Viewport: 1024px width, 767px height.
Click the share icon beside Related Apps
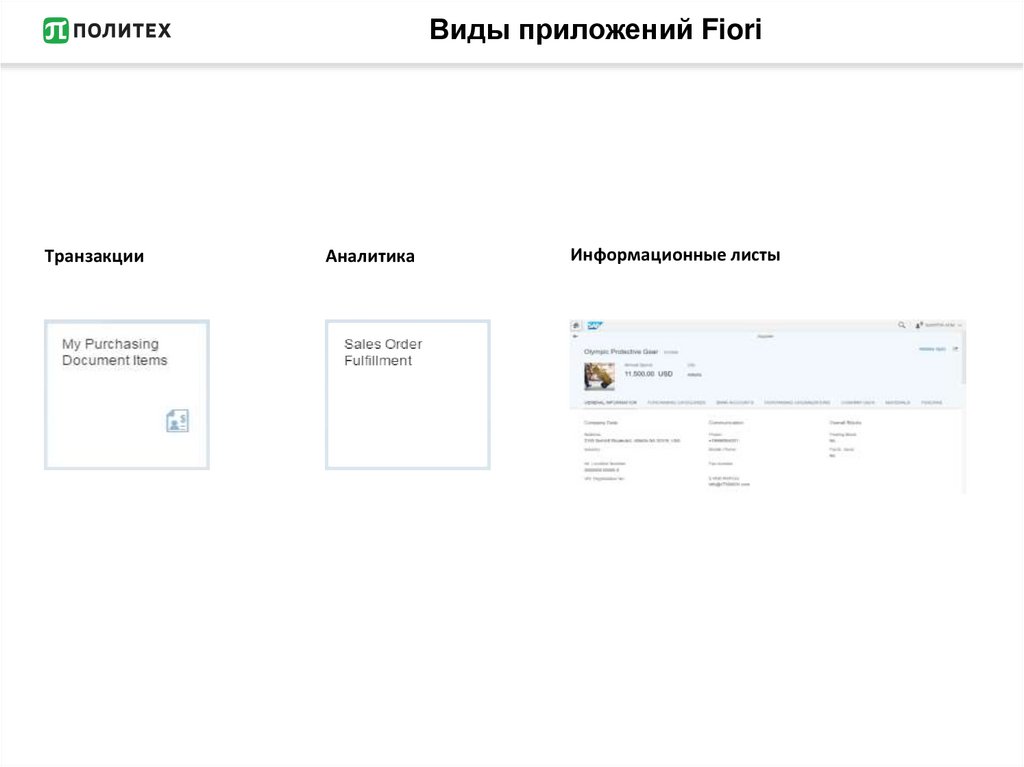click(x=955, y=349)
